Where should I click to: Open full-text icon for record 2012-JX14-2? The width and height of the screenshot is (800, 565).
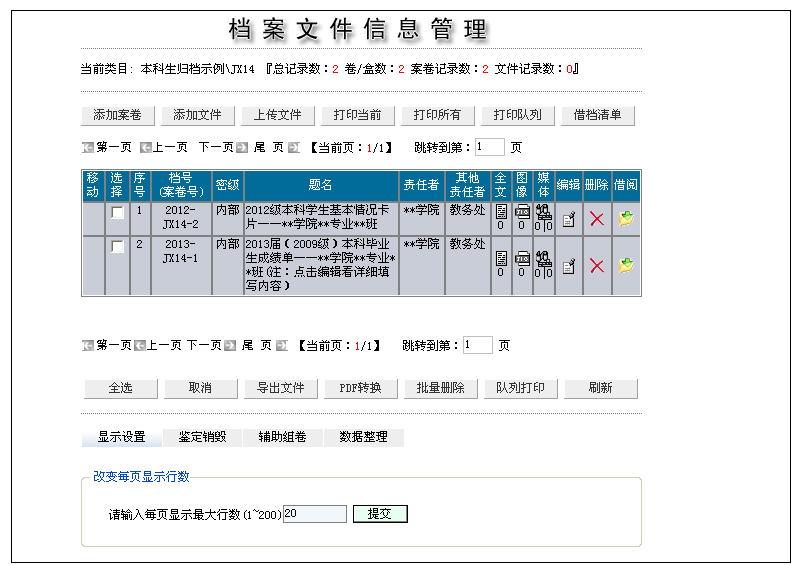(x=501, y=212)
